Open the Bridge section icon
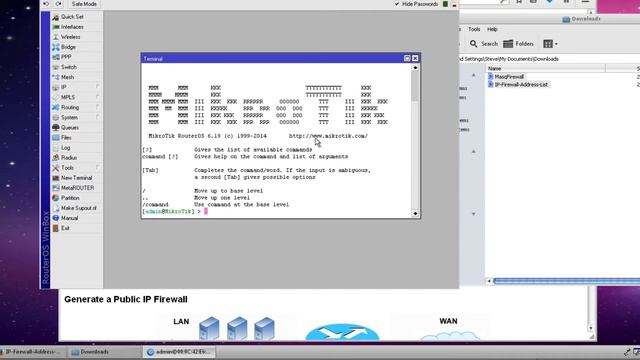640x360 pixels. click(x=56, y=47)
